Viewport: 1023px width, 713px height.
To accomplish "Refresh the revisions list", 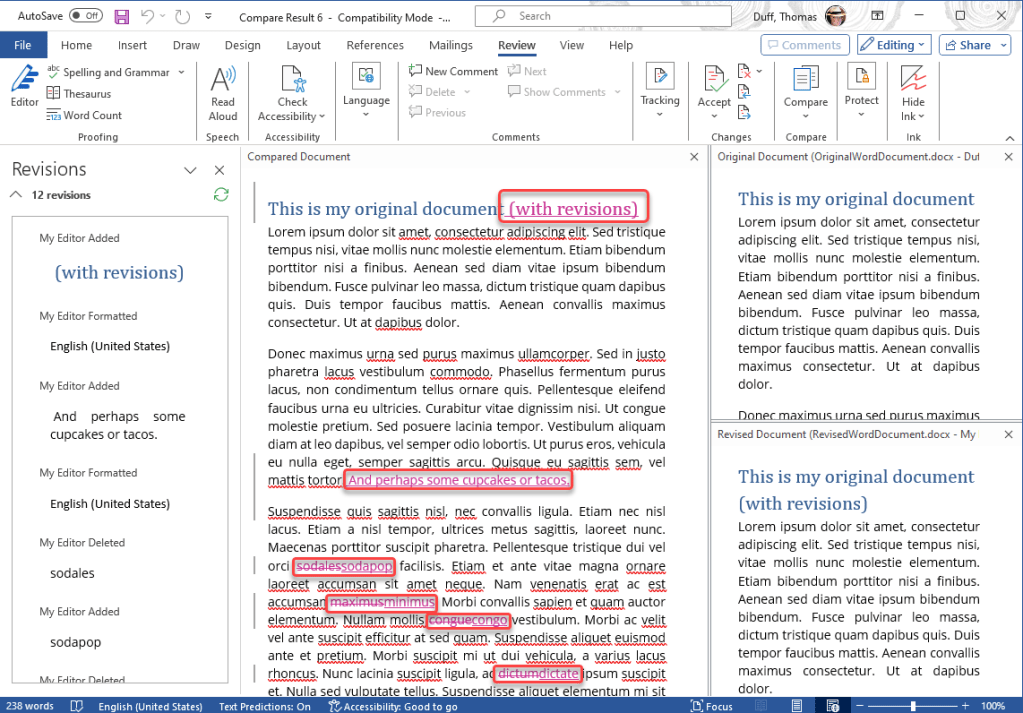I will [x=221, y=195].
